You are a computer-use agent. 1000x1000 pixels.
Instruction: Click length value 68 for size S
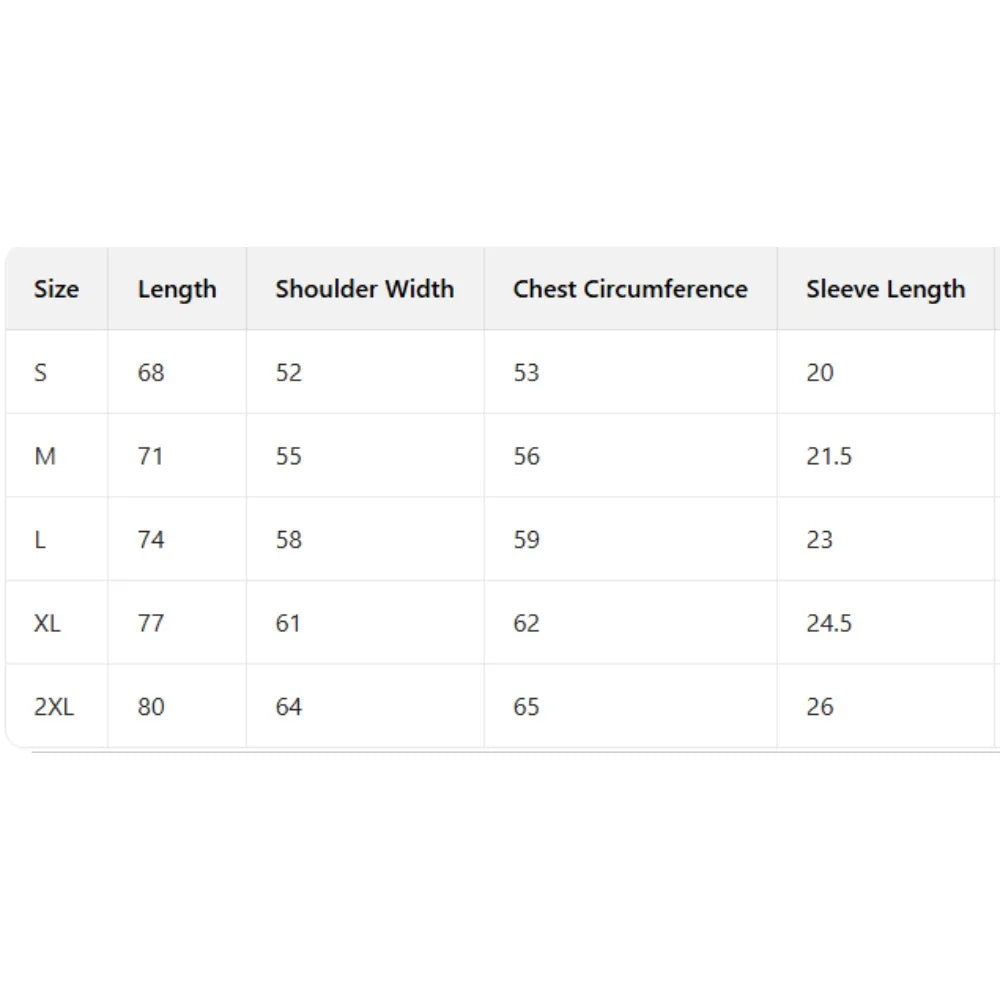(x=151, y=373)
